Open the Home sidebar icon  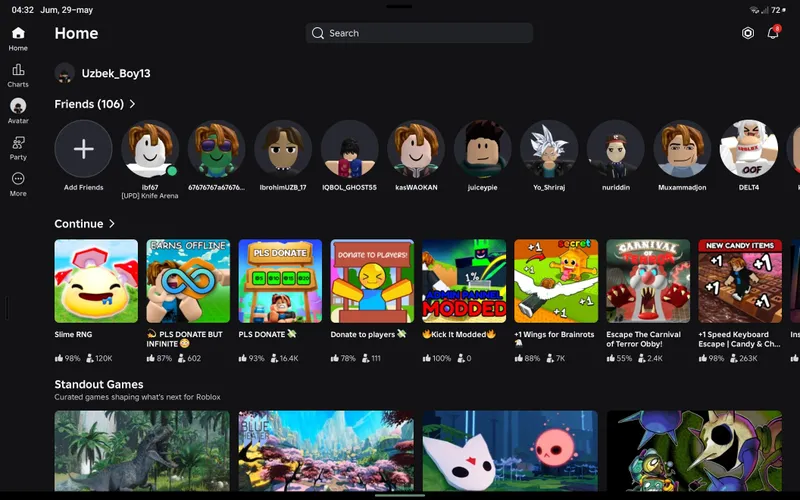click(18, 34)
